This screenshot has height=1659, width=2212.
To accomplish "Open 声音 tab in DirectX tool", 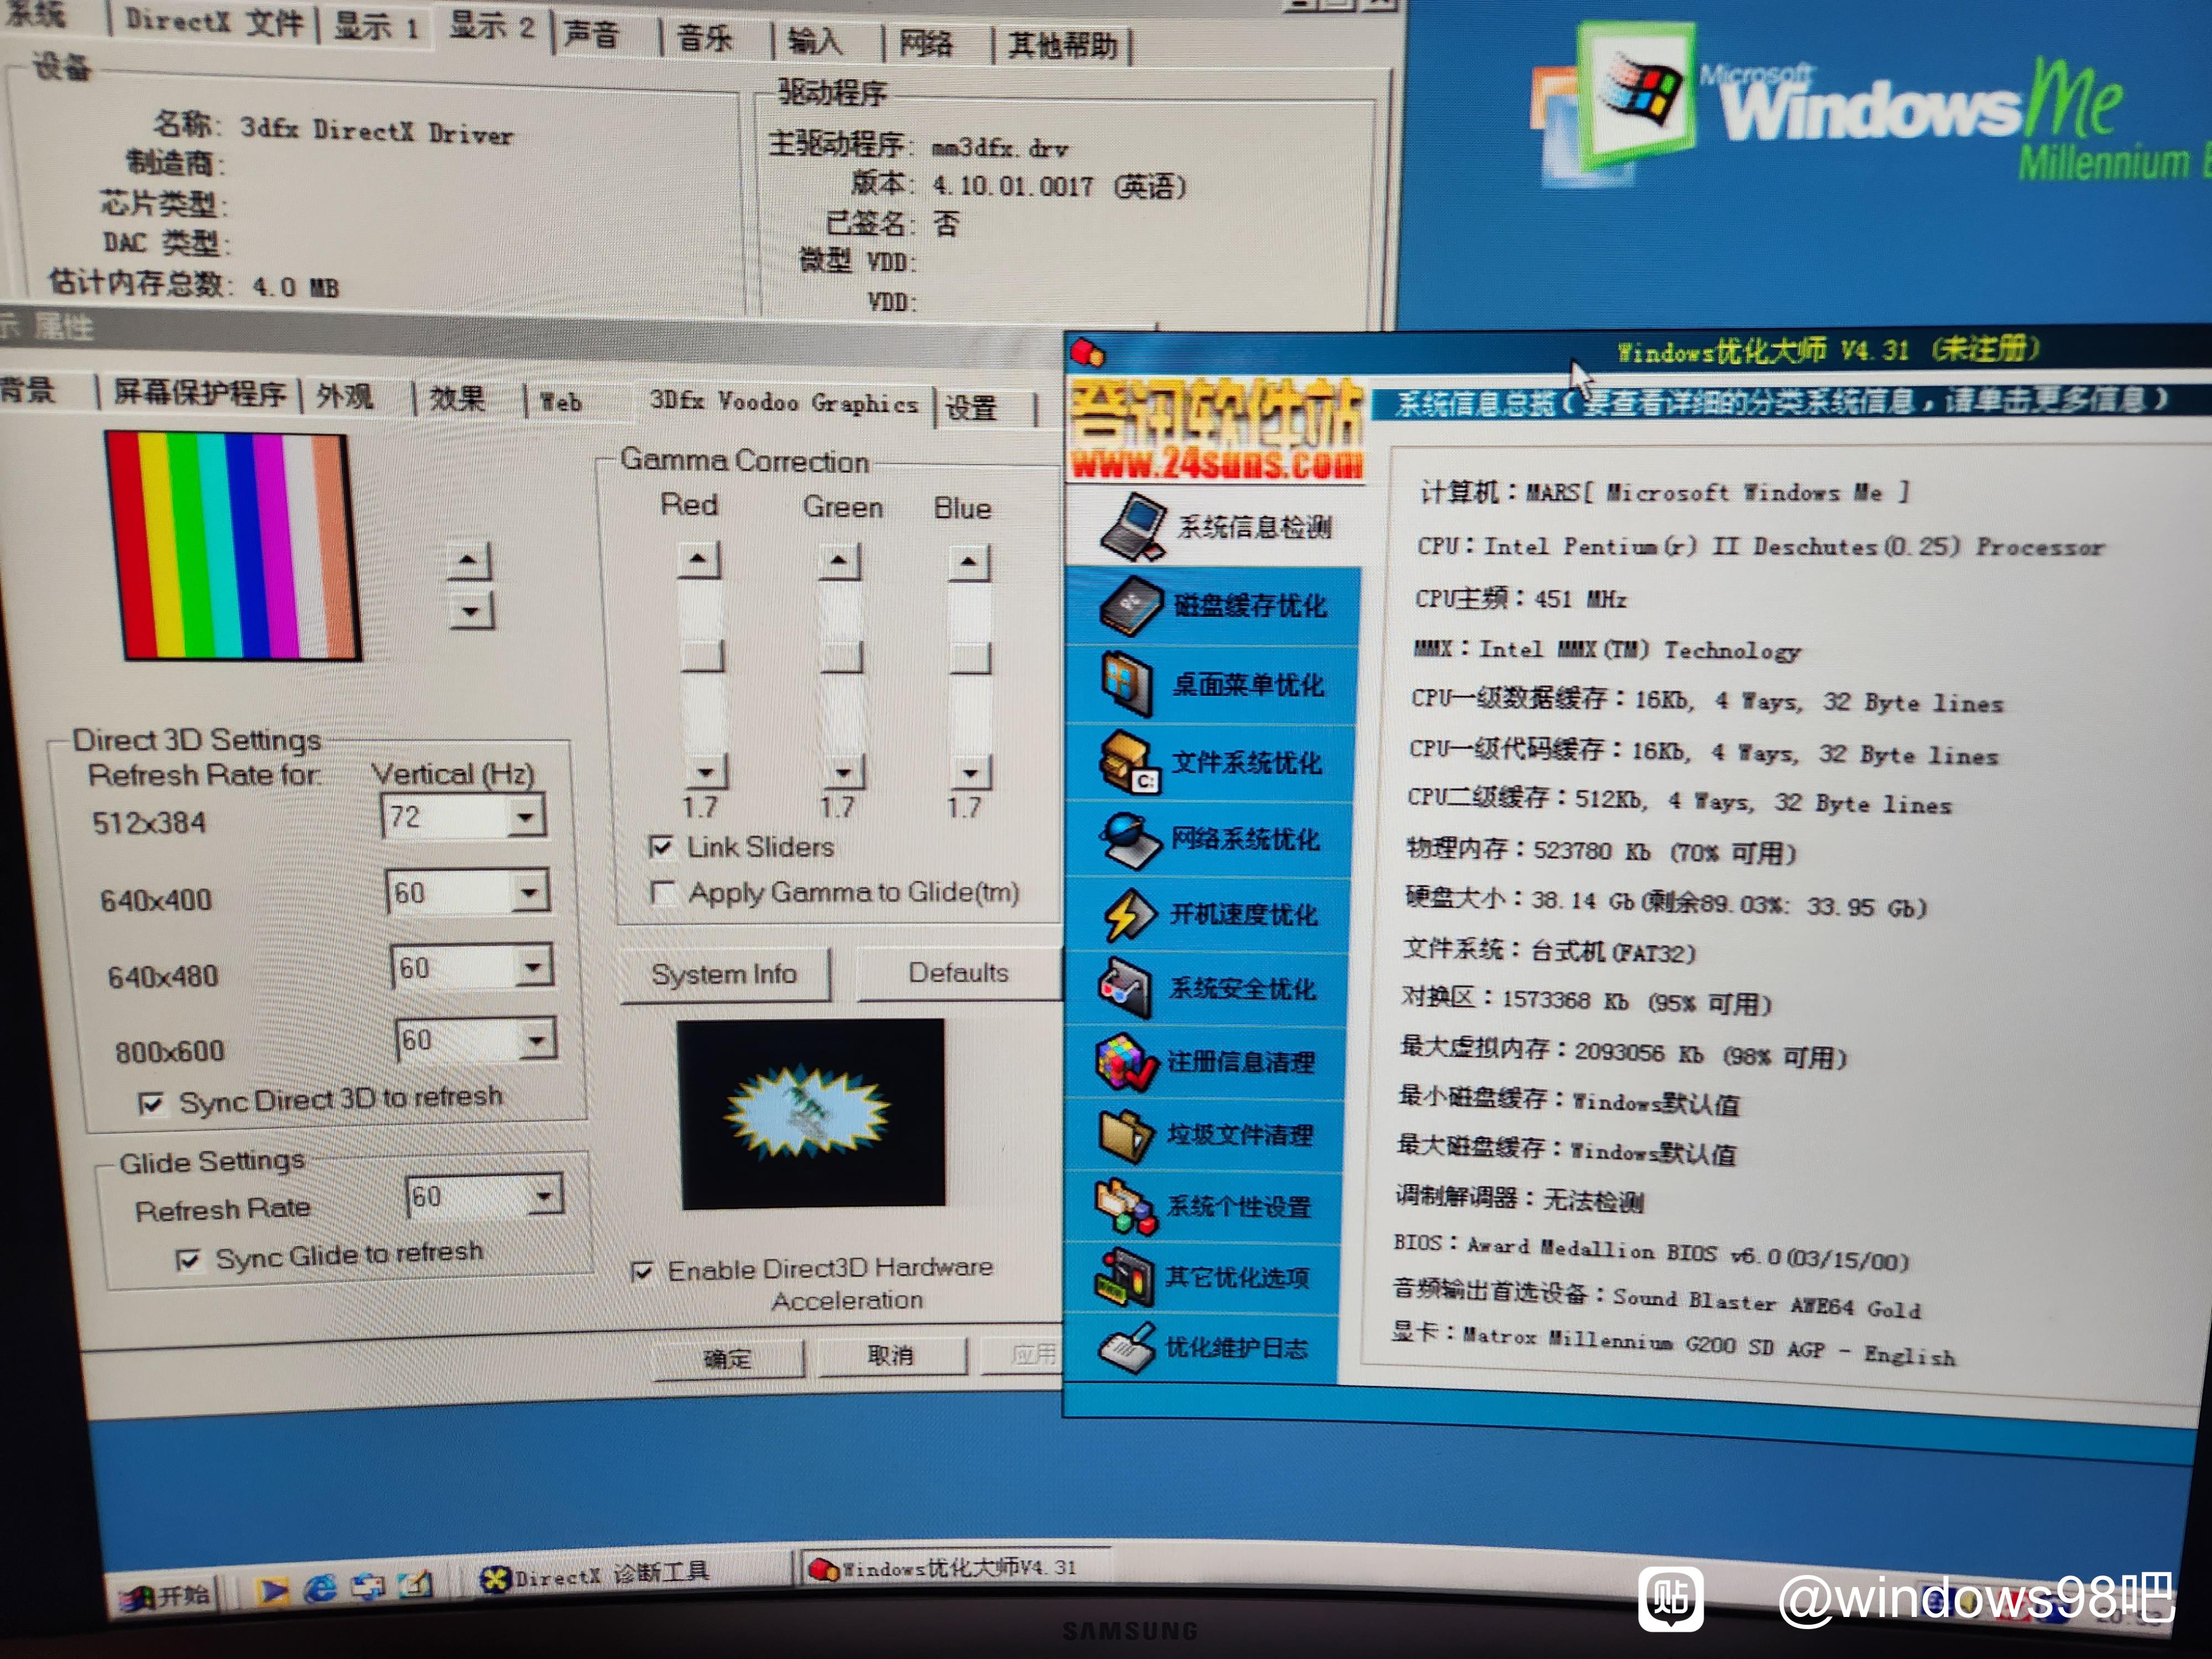I will [592, 36].
